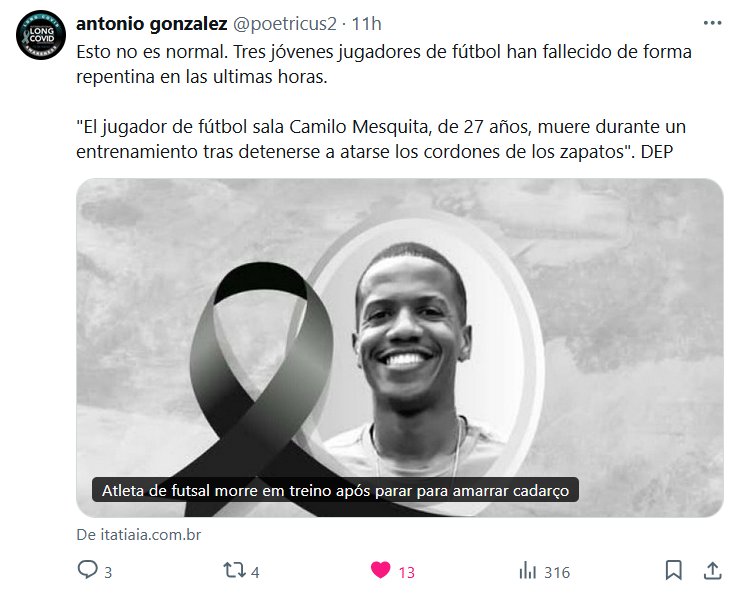This screenshot has height=596, width=744.
Task: Click the @poetricus2 handle
Action: point(284,24)
